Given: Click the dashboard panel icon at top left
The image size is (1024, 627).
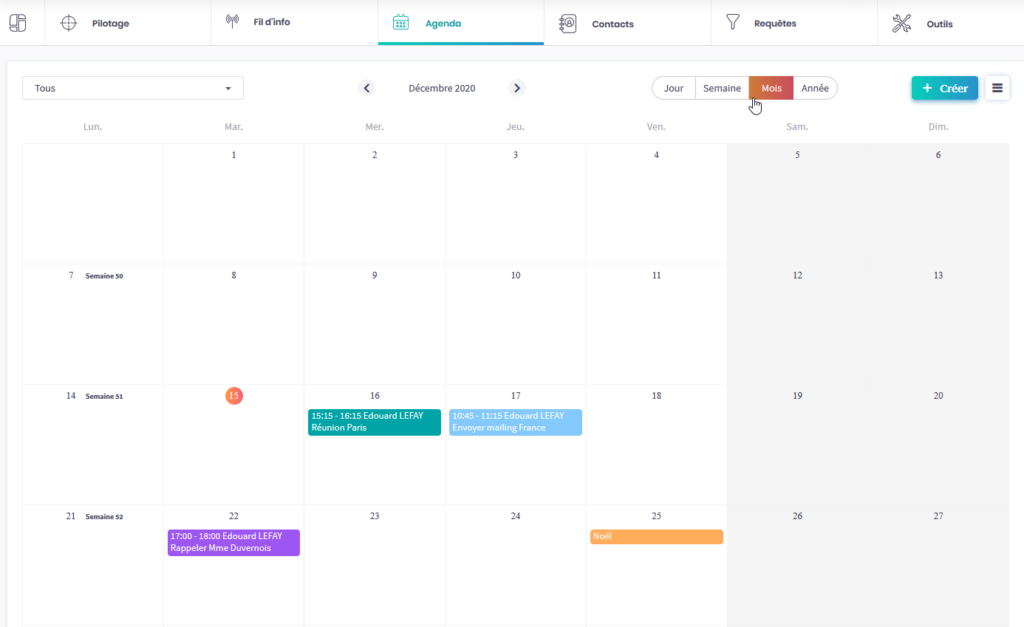Looking at the screenshot, I should click(18, 23).
